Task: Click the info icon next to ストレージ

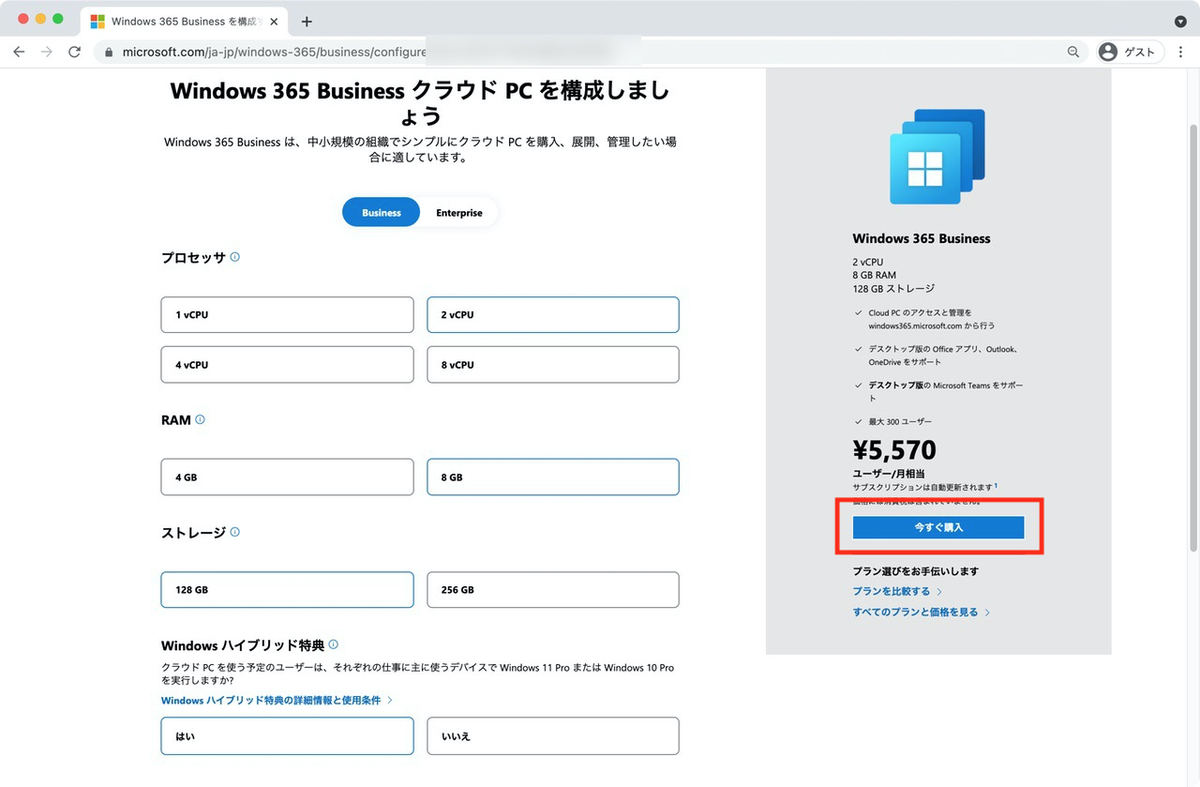Action: point(235,533)
